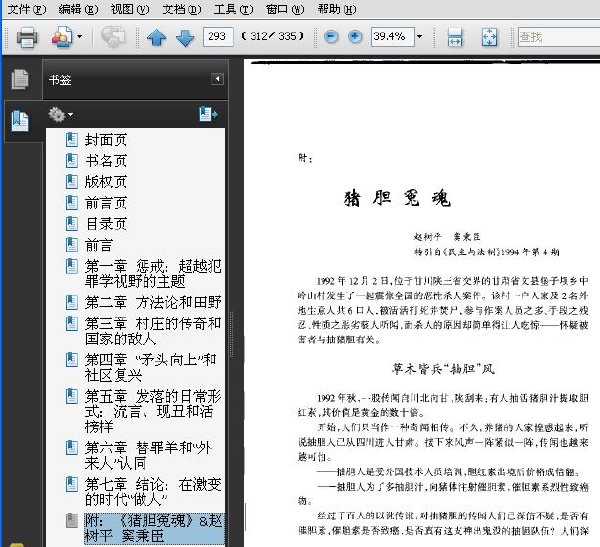Screen dimensions: 600x547
Task: Open the bookmarks options gear menu
Action: pos(60,114)
